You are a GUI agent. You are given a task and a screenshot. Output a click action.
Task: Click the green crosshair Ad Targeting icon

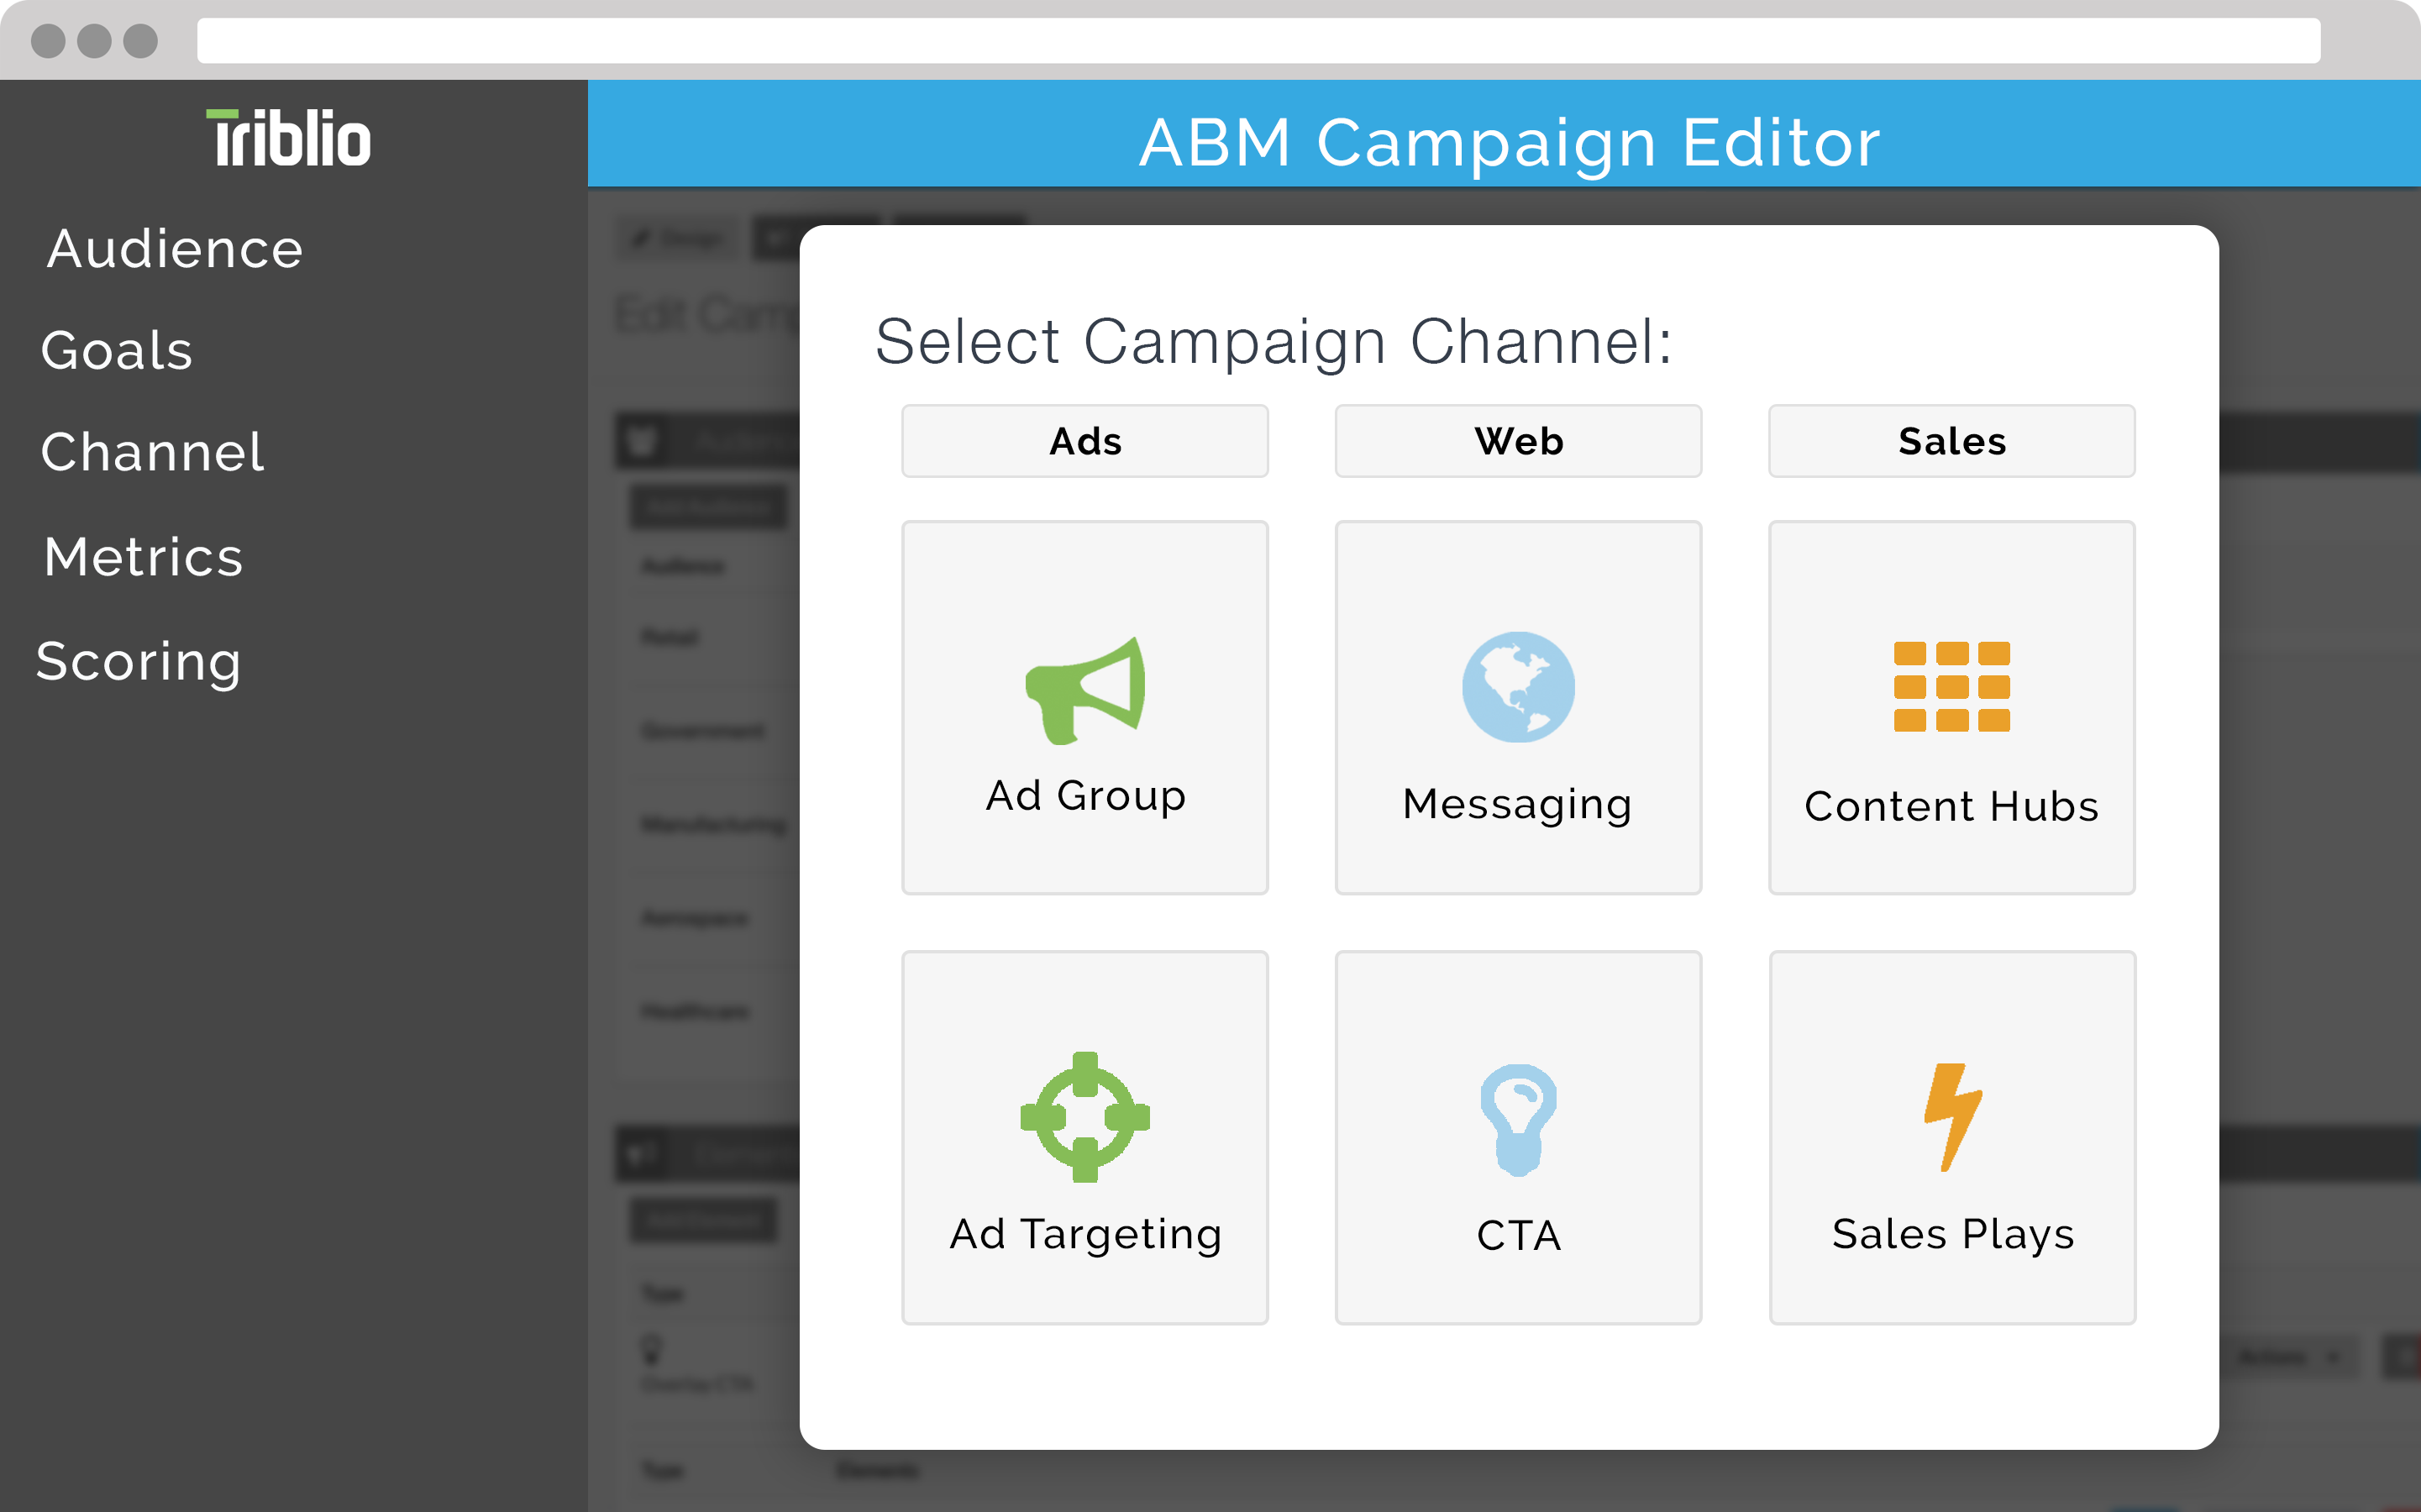point(1085,1117)
